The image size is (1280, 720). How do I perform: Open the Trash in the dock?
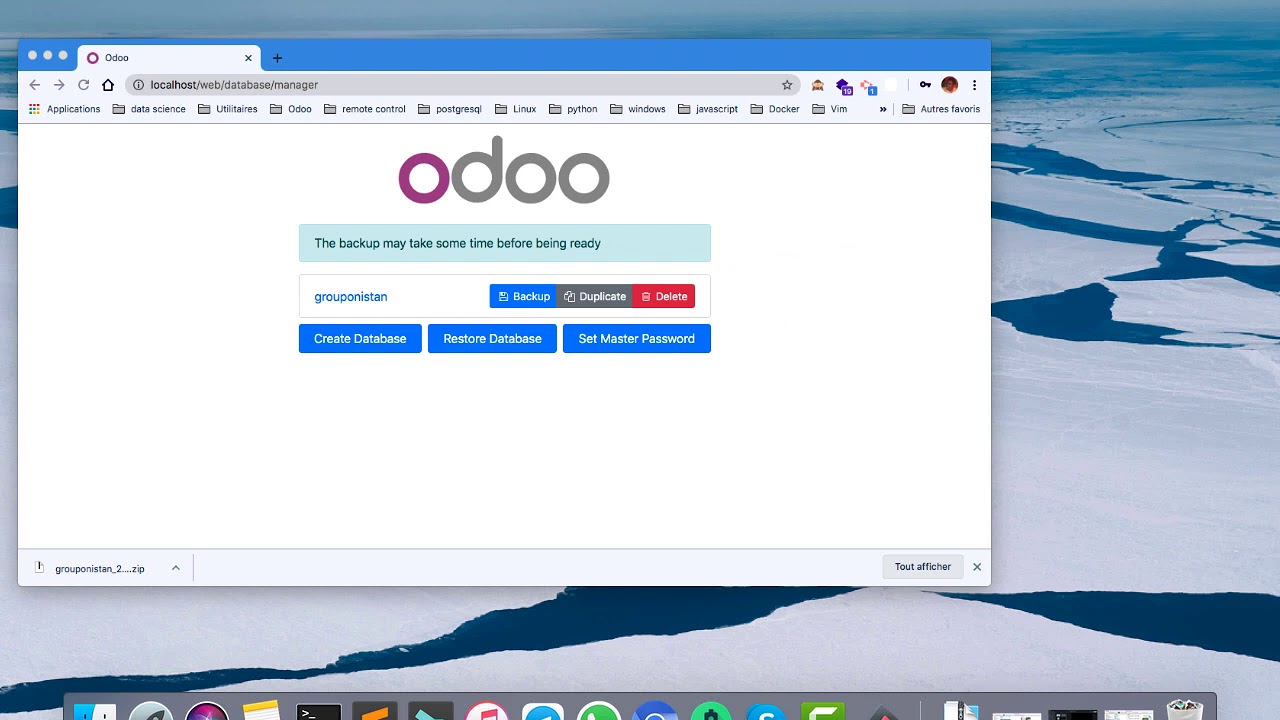(x=1185, y=709)
